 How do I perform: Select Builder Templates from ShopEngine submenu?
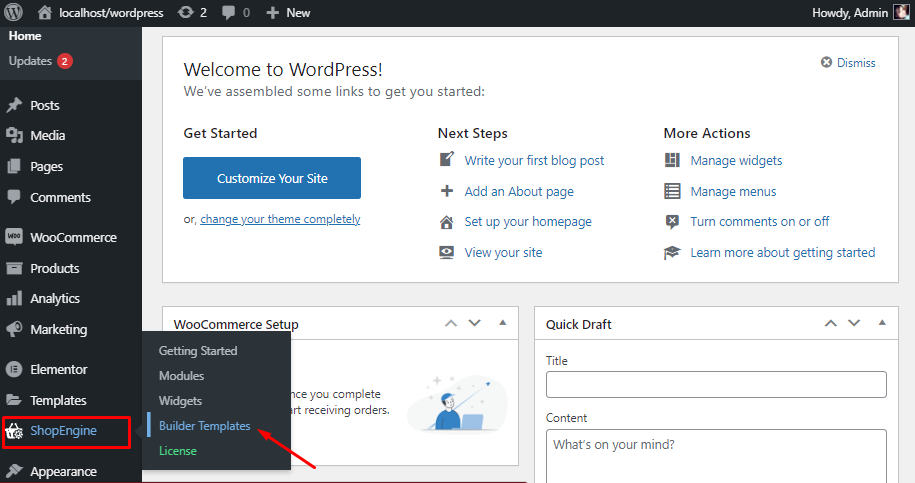click(204, 426)
